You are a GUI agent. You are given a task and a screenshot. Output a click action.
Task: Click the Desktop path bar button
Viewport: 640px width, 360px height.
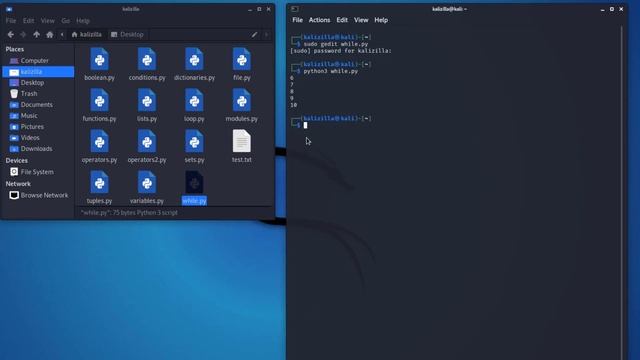coord(127,35)
